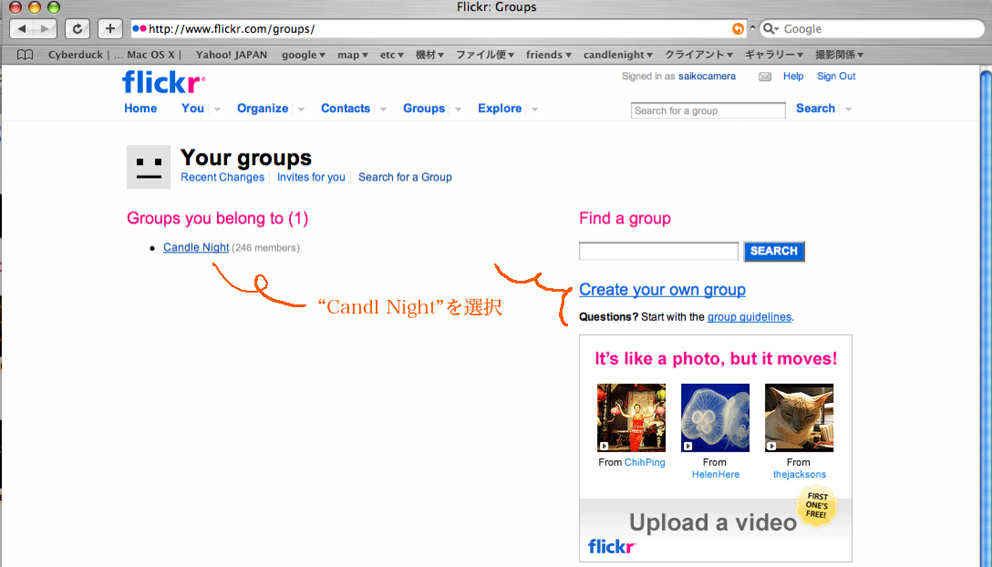
Task: Open the Cyberduck bookmark
Action: [75, 55]
